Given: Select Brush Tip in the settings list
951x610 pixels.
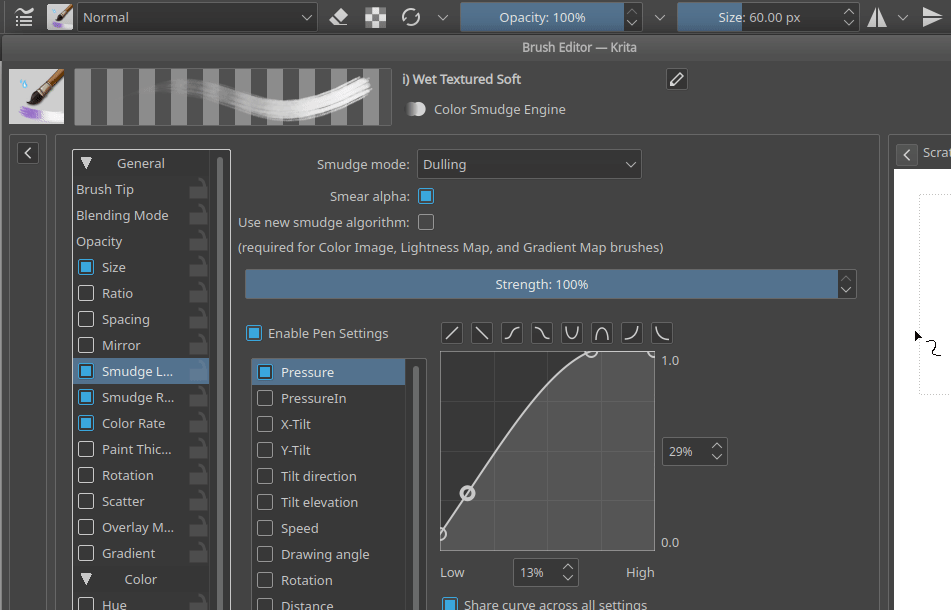Looking at the screenshot, I should click(x=105, y=189).
